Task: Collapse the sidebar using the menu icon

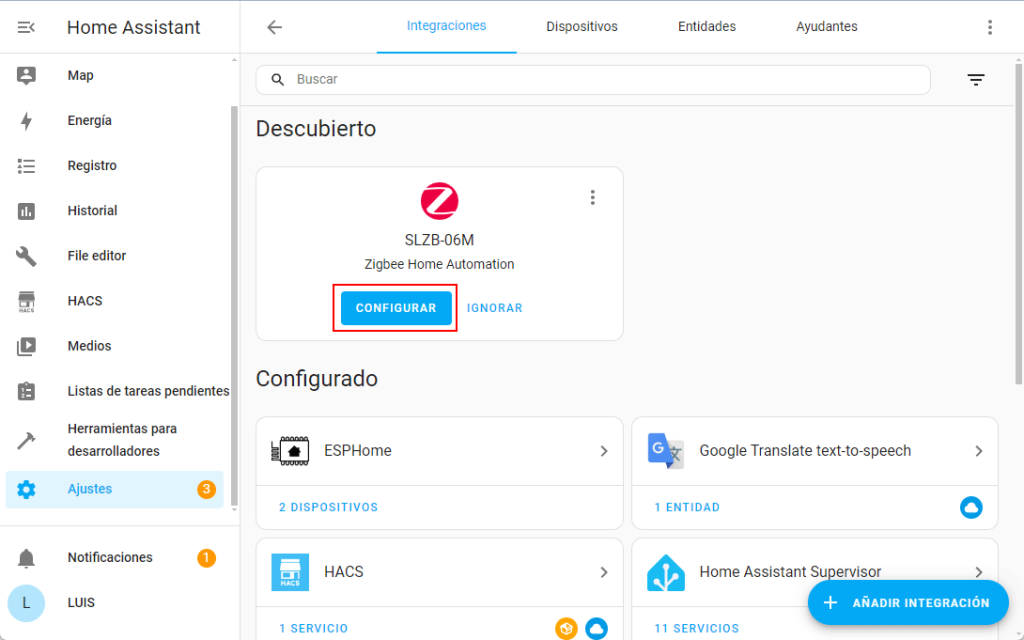Action: coord(26,28)
